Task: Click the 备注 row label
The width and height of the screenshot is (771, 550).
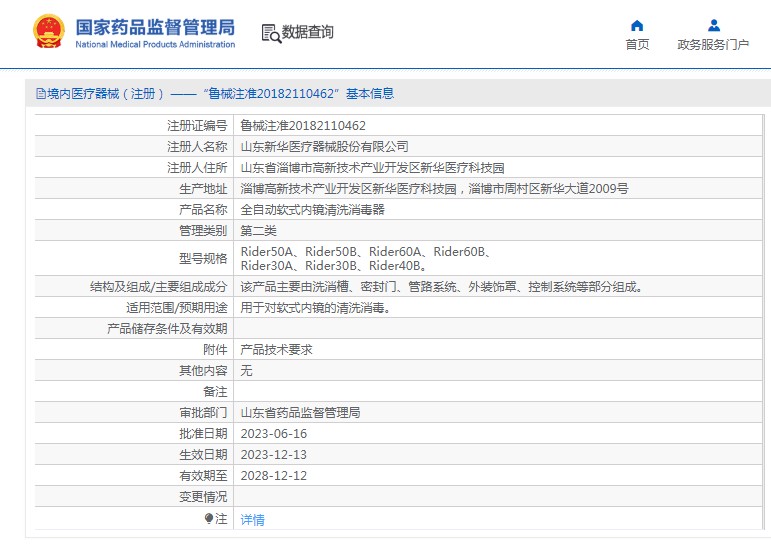Action: tap(215, 392)
